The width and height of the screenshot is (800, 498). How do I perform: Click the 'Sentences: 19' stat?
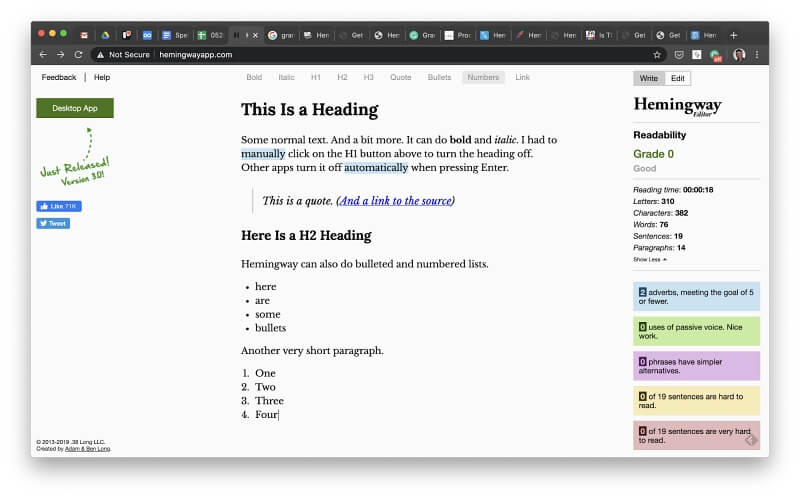click(658, 236)
